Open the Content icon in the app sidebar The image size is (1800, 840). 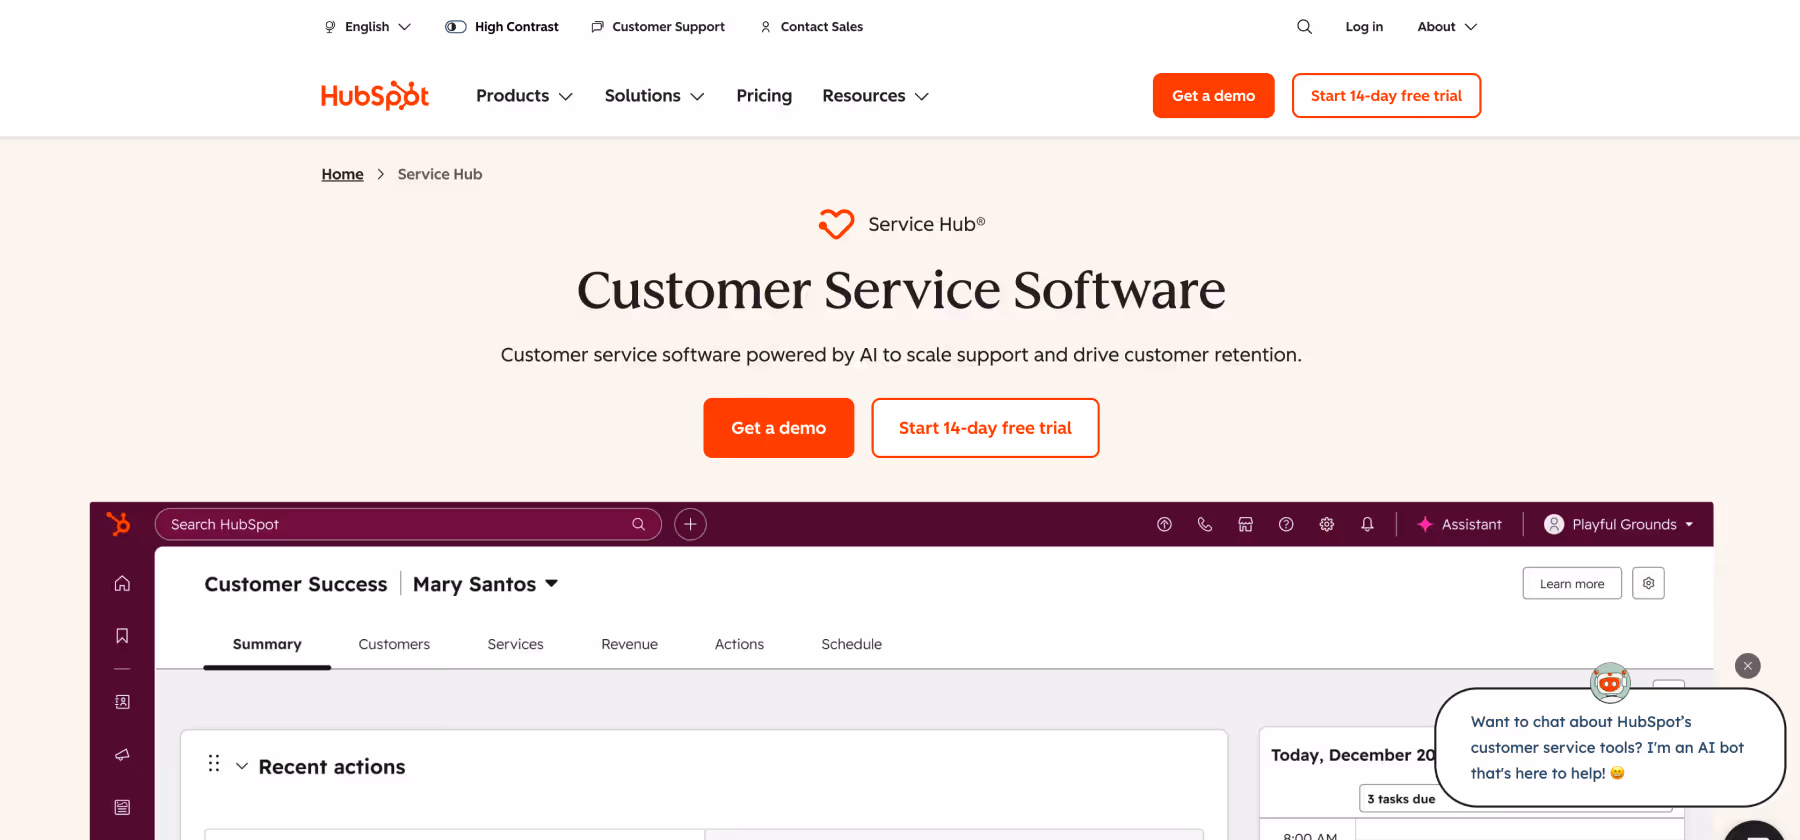click(122, 807)
